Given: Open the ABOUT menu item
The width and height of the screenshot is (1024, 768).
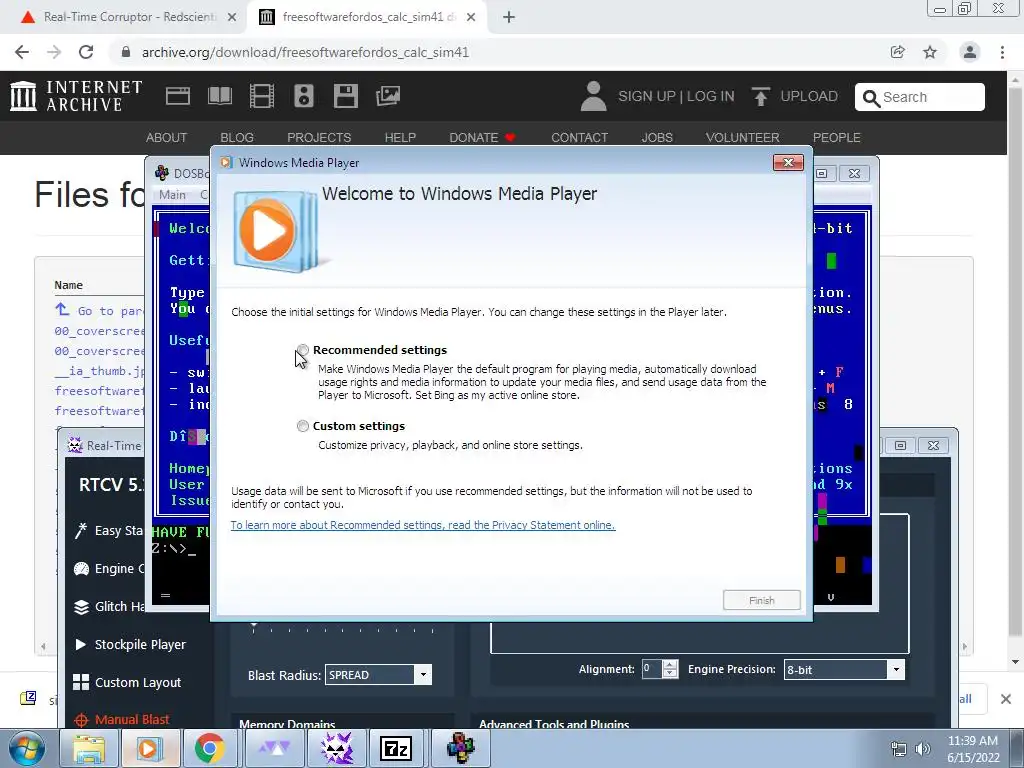Looking at the screenshot, I should (x=167, y=138).
